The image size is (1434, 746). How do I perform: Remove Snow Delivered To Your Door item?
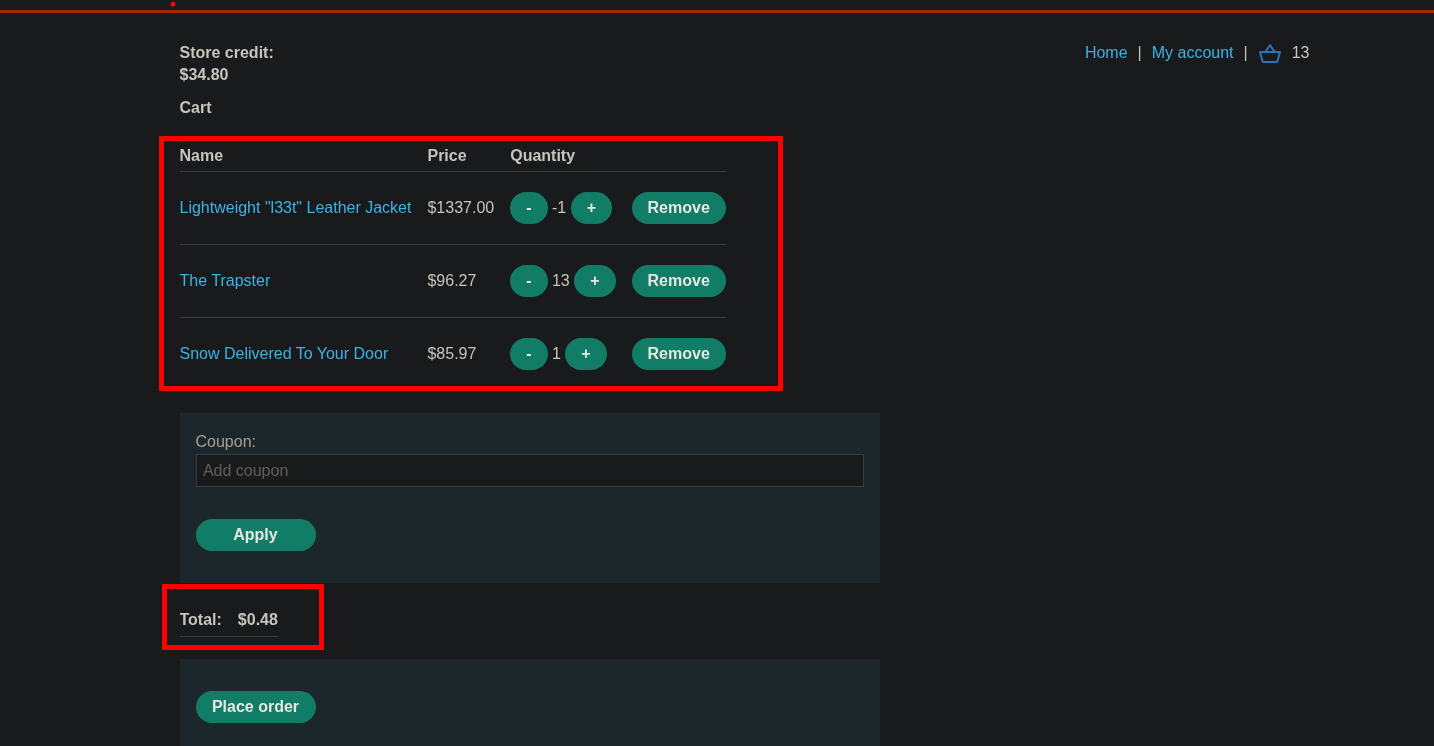coord(678,354)
